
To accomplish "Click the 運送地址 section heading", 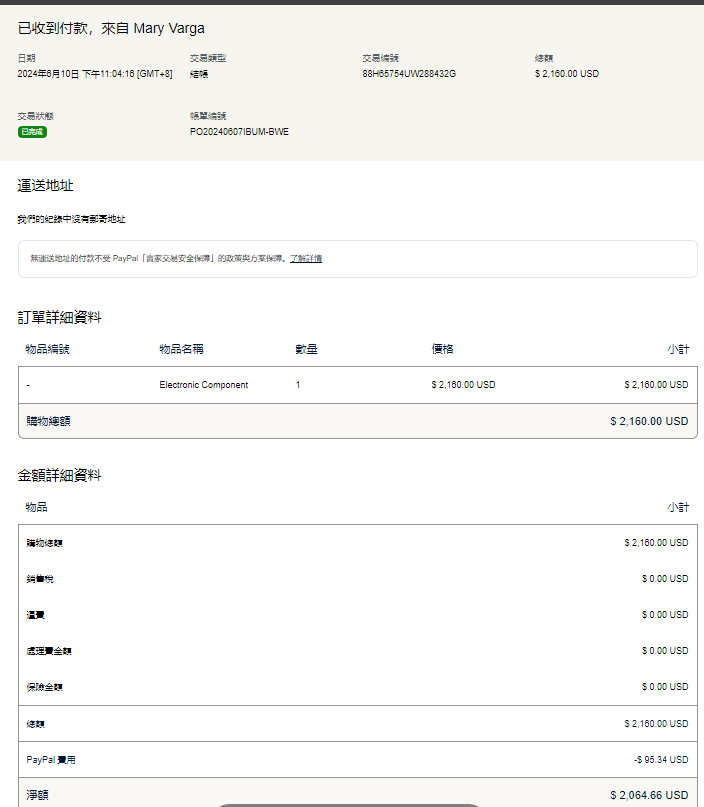I will pos(45,186).
